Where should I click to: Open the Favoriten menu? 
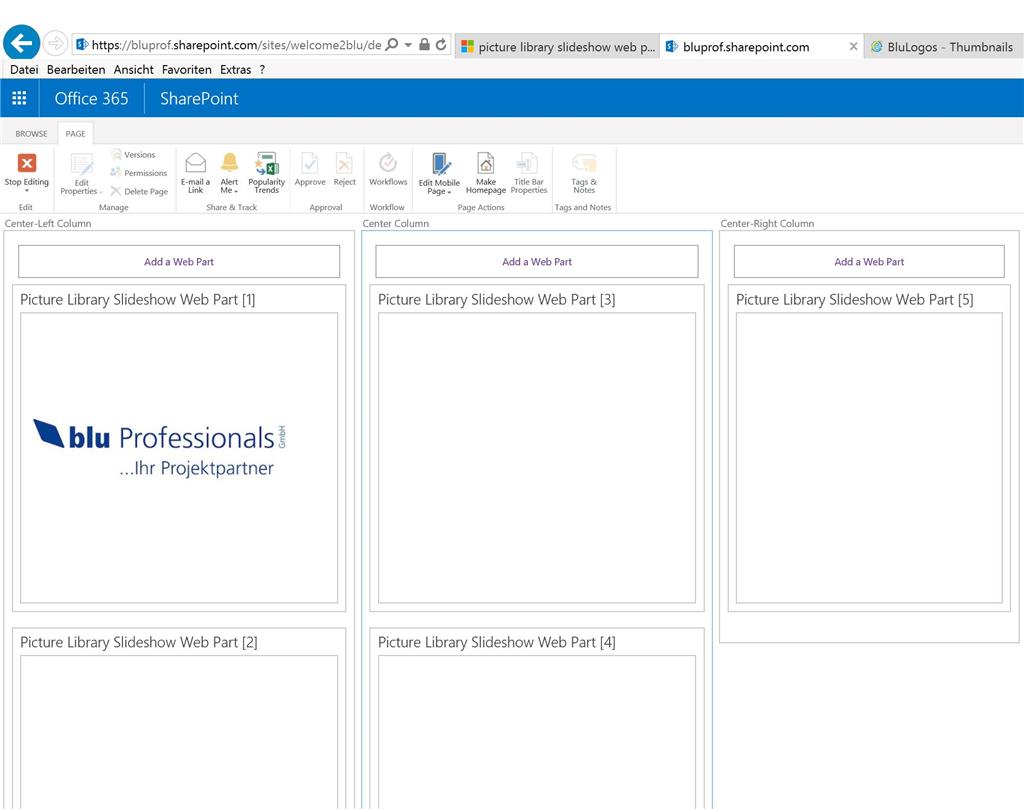187,69
